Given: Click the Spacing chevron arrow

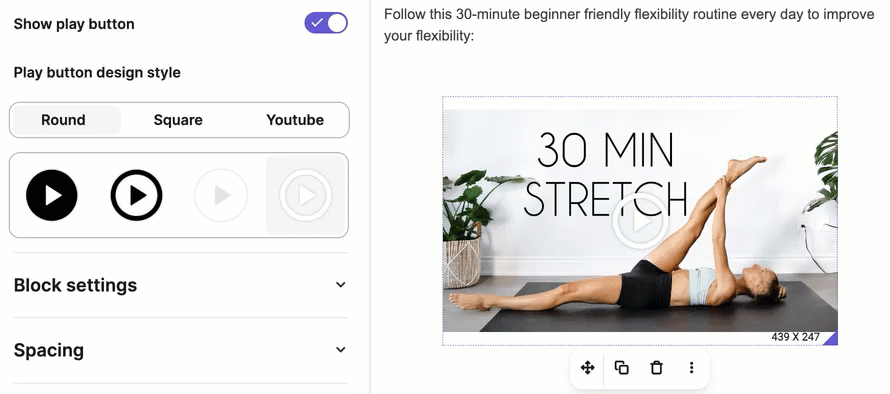Looking at the screenshot, I should click(341, 350).
